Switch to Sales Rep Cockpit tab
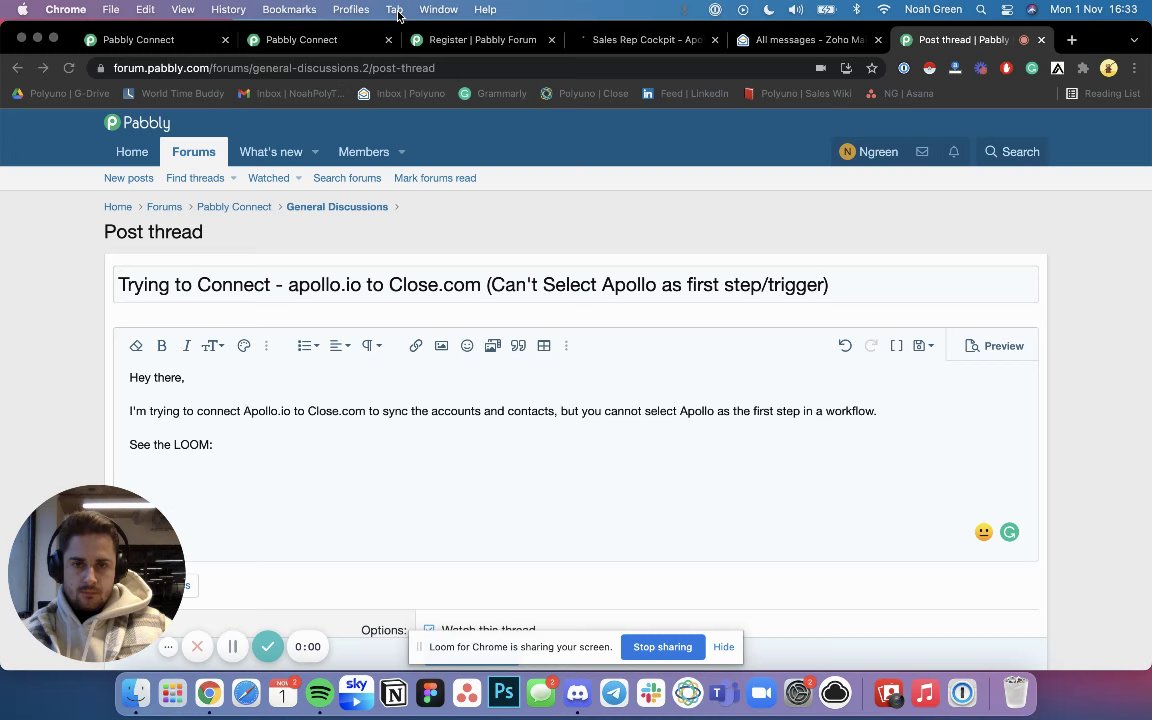1152x720 pixels. tap(647, 40)
